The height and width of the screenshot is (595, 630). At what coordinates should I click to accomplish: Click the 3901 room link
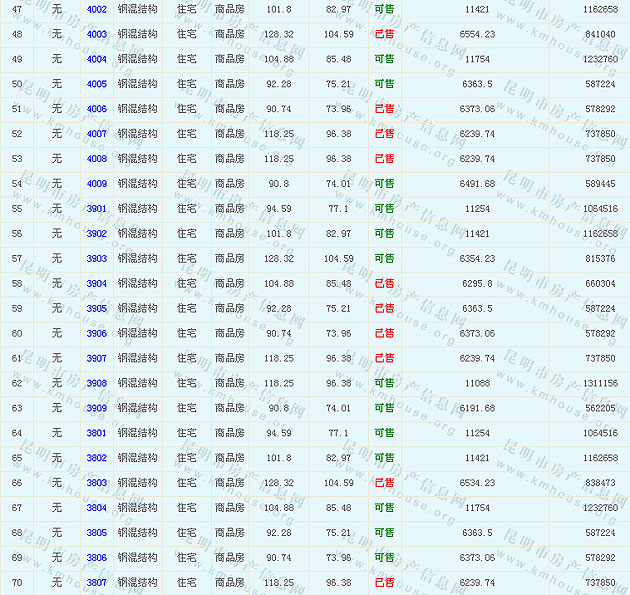pos(97,209)
